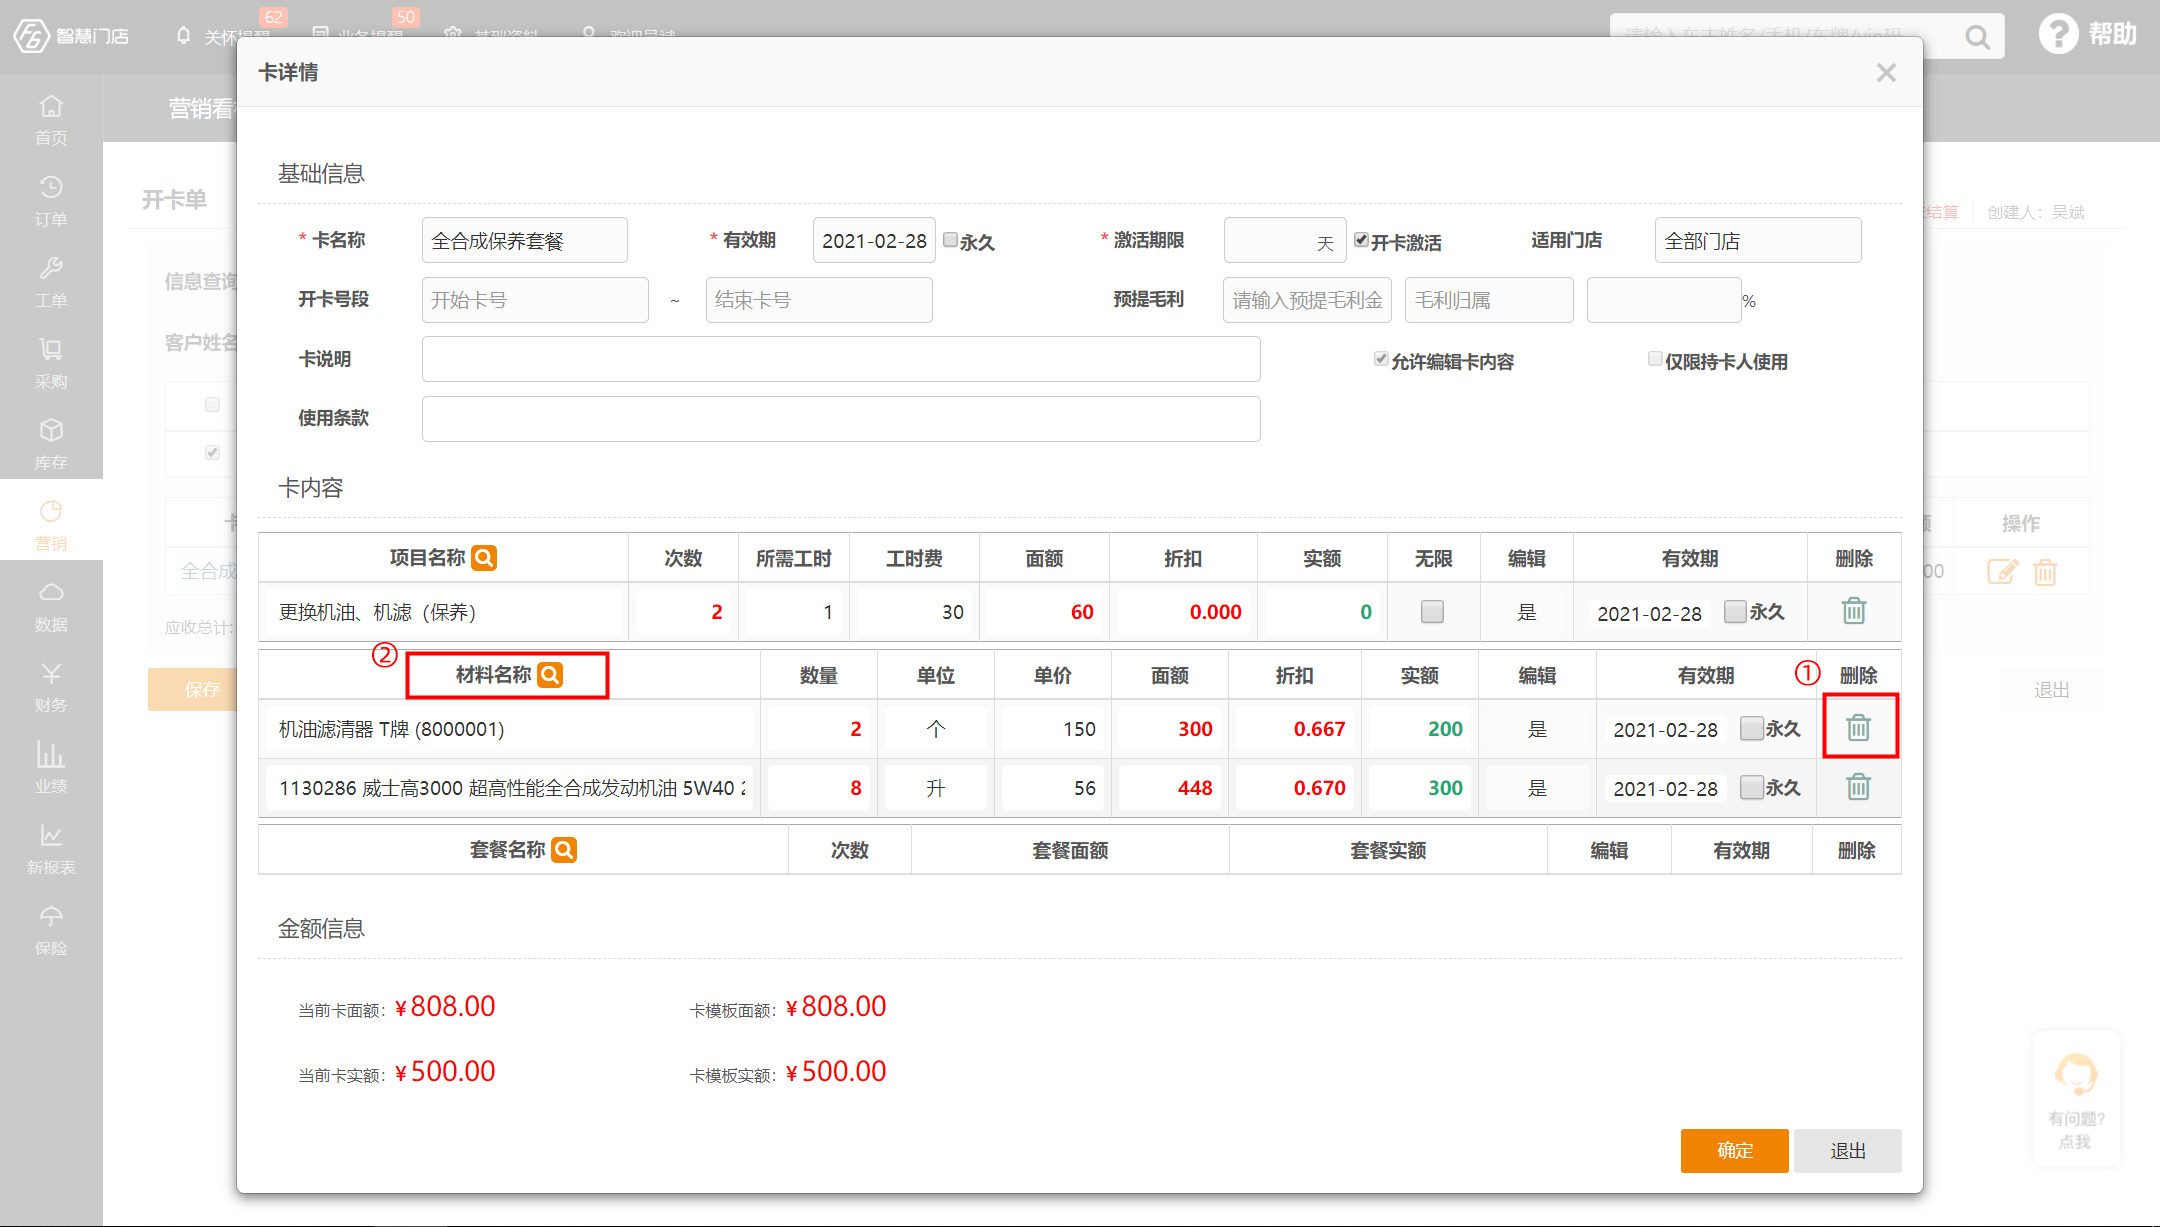Edit oil change times value 2
This screenshot has height=1227, width=2160.
click(683, 612)
